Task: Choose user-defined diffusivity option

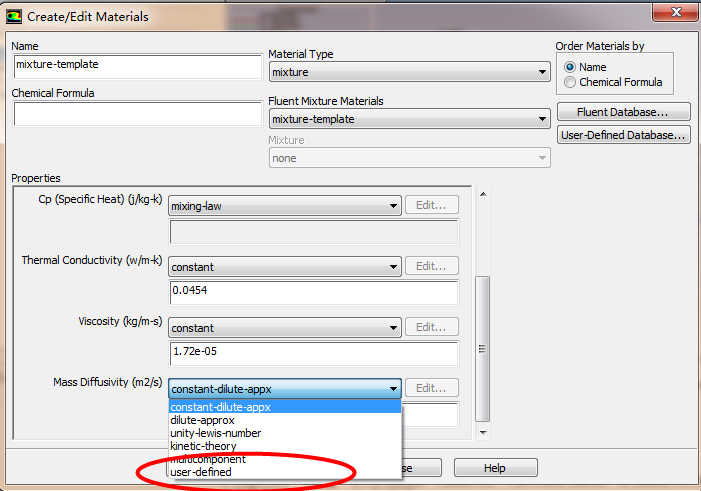Action: click(285, 472)
